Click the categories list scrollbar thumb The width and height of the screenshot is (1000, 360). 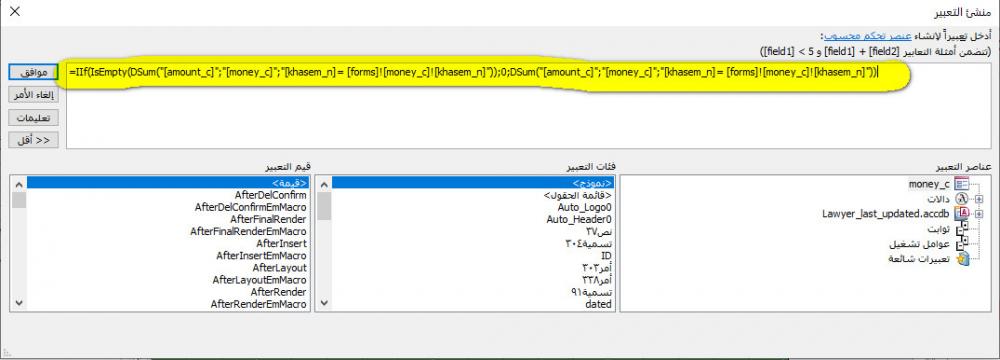[x=323, y=206]
